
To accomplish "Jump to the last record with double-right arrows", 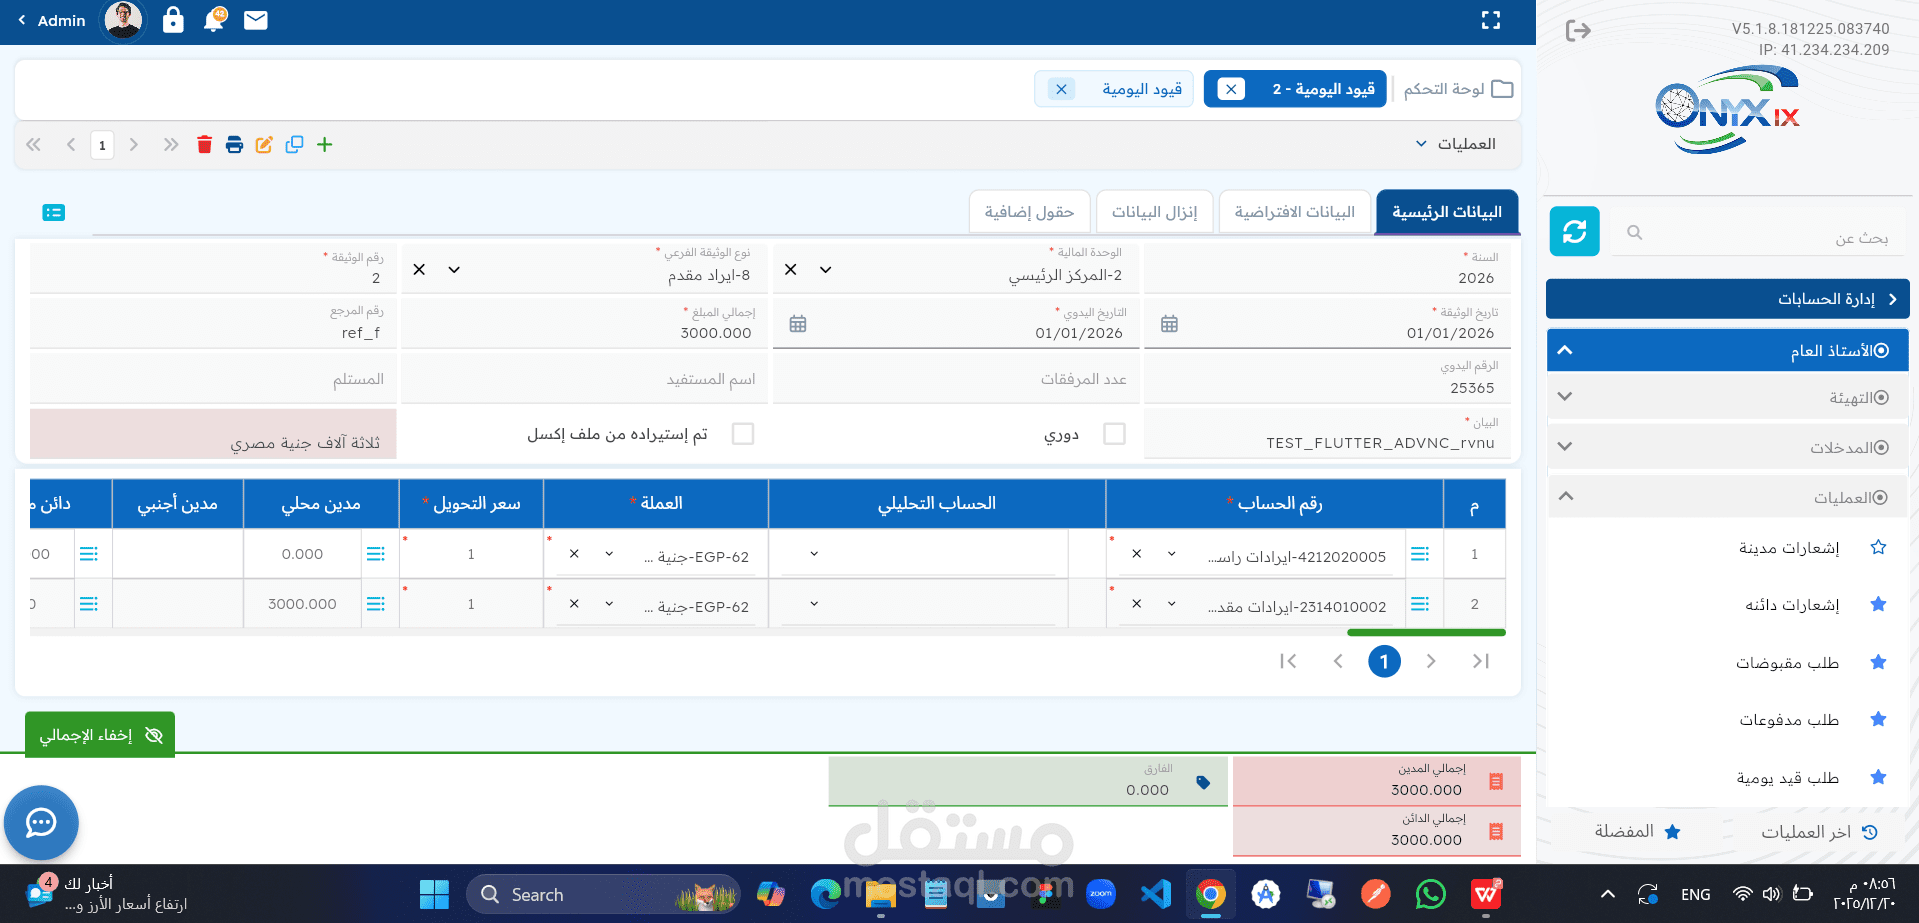I will 171,145.
